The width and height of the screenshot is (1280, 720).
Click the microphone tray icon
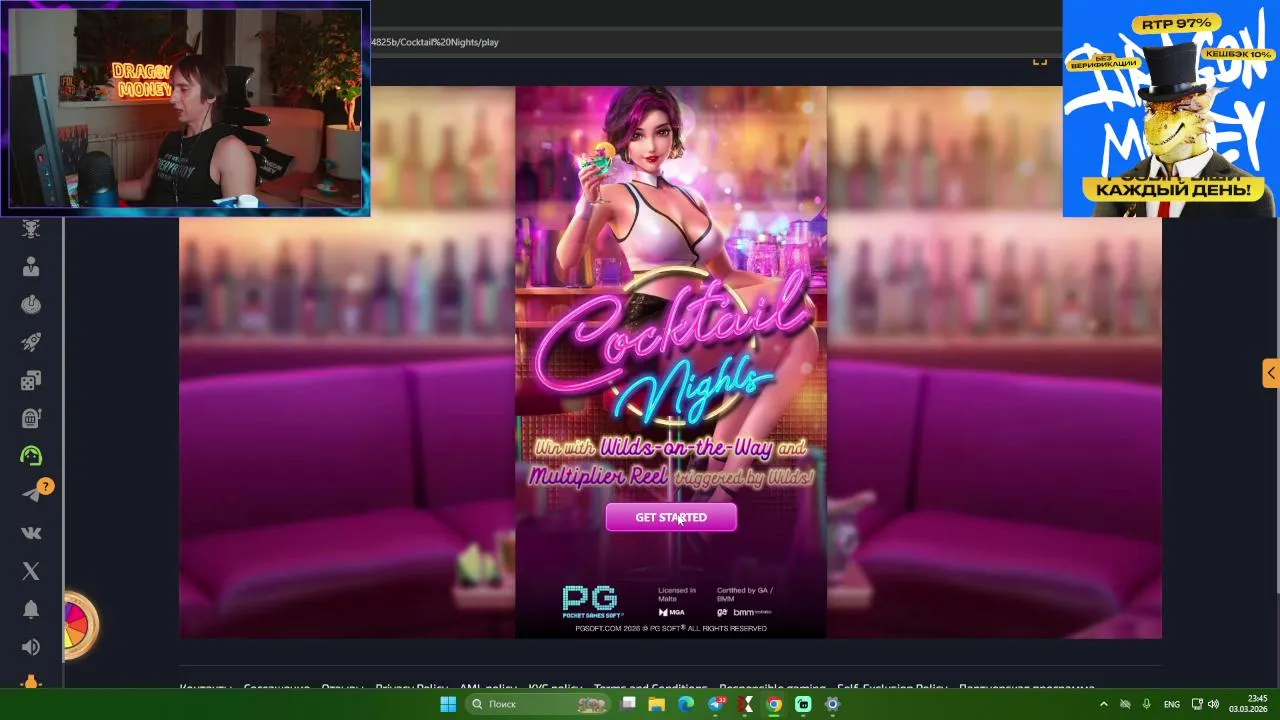coord(1147,704)
